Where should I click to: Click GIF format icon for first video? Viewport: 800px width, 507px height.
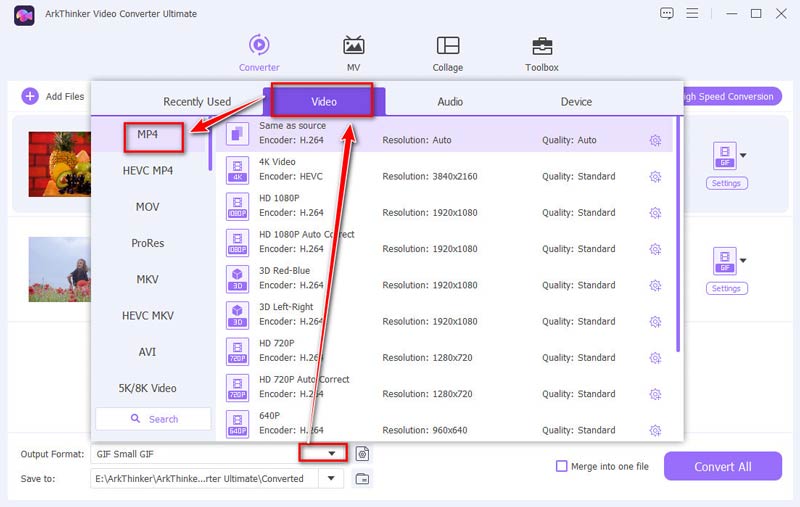(724, 156)
